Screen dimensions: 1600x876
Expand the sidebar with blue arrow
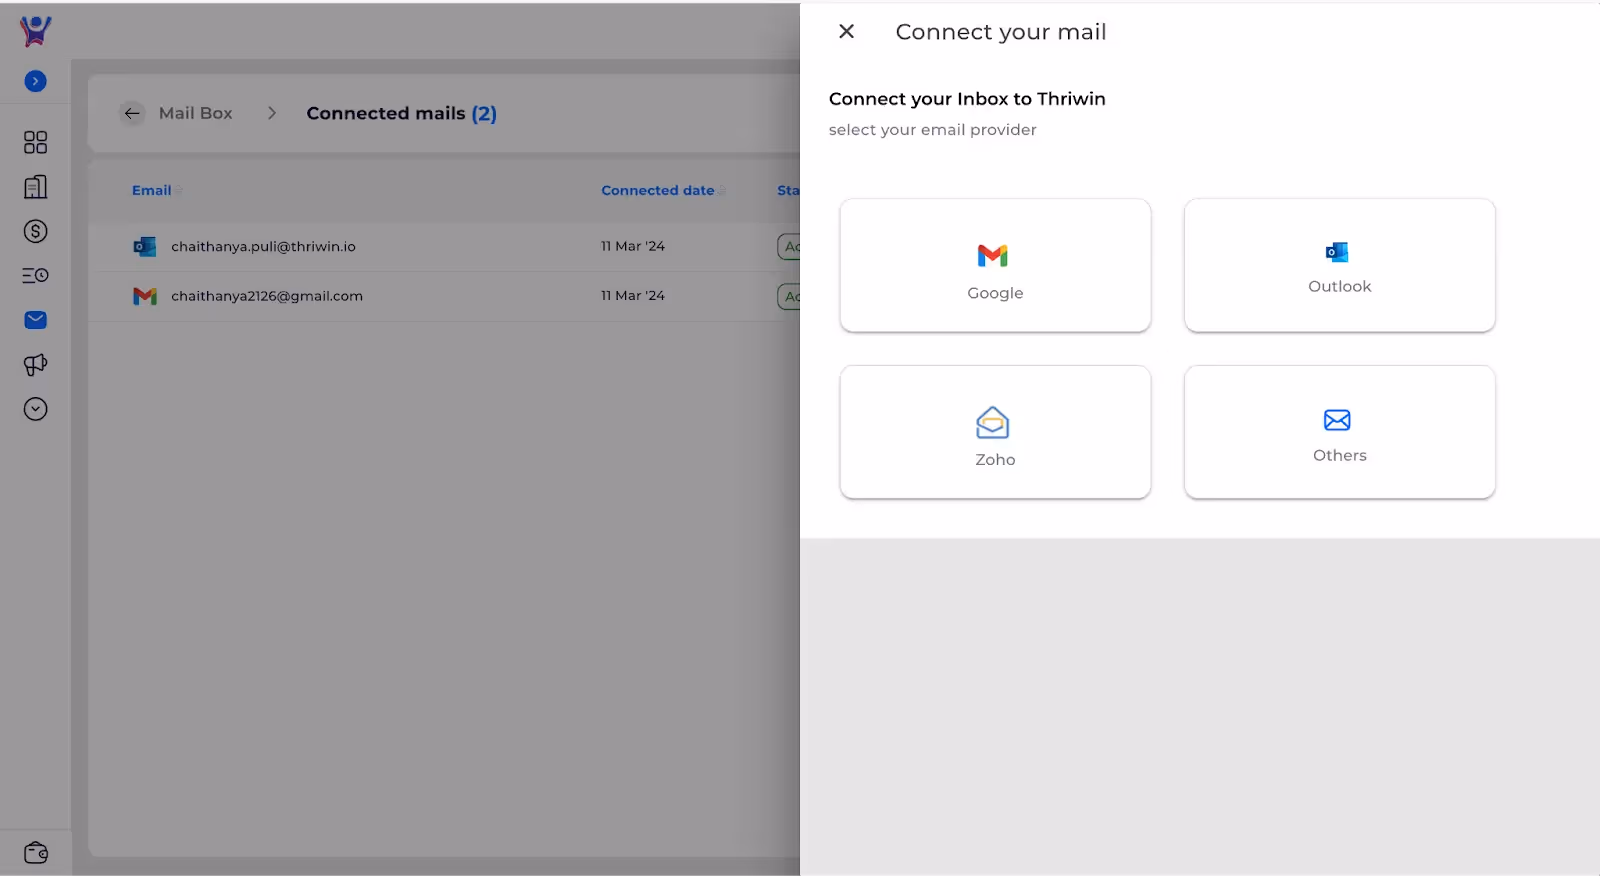point(35,81)
